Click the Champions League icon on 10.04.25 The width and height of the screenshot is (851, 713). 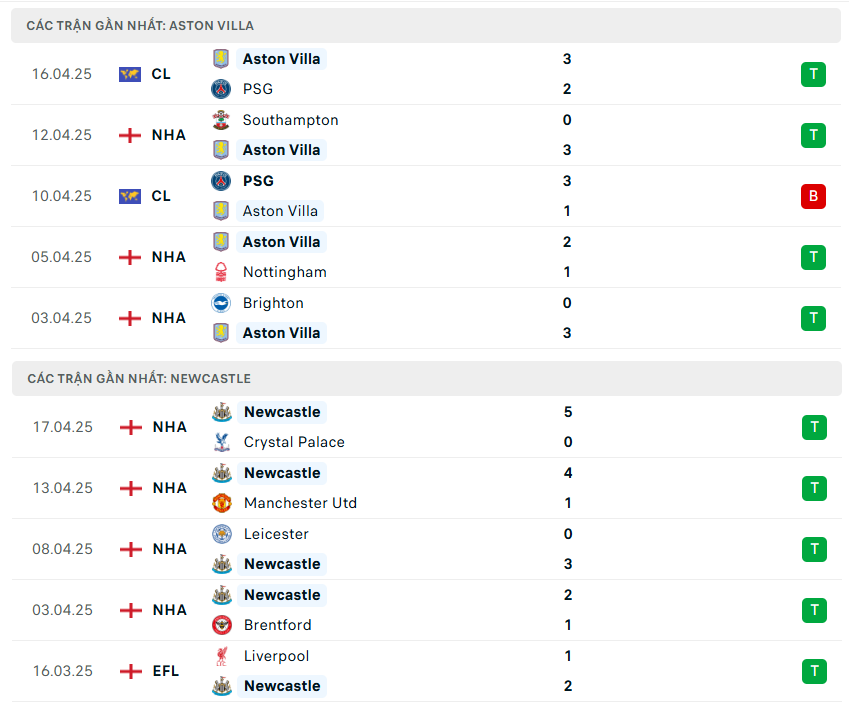pos(130,196)
